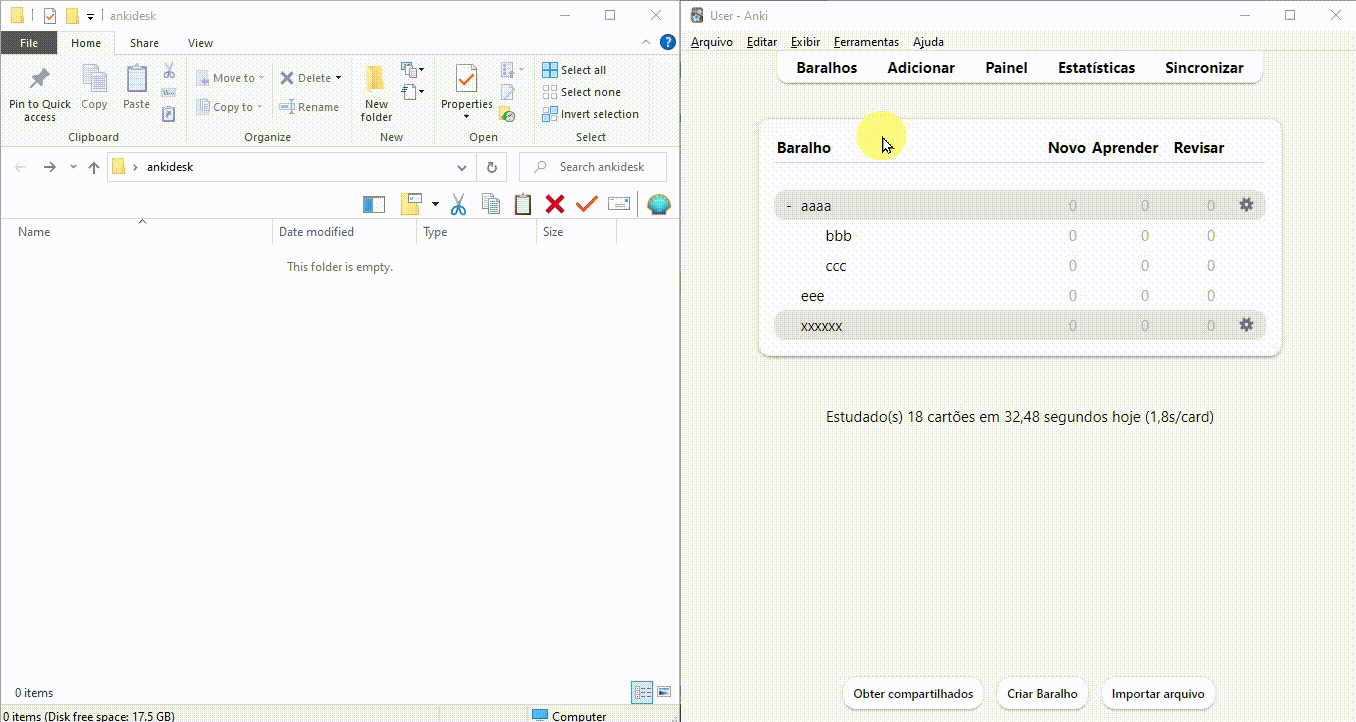Screen dimensions: 1356x722
Task: Click the shell icon in Explorer toolbar
Action: (658, 204)
